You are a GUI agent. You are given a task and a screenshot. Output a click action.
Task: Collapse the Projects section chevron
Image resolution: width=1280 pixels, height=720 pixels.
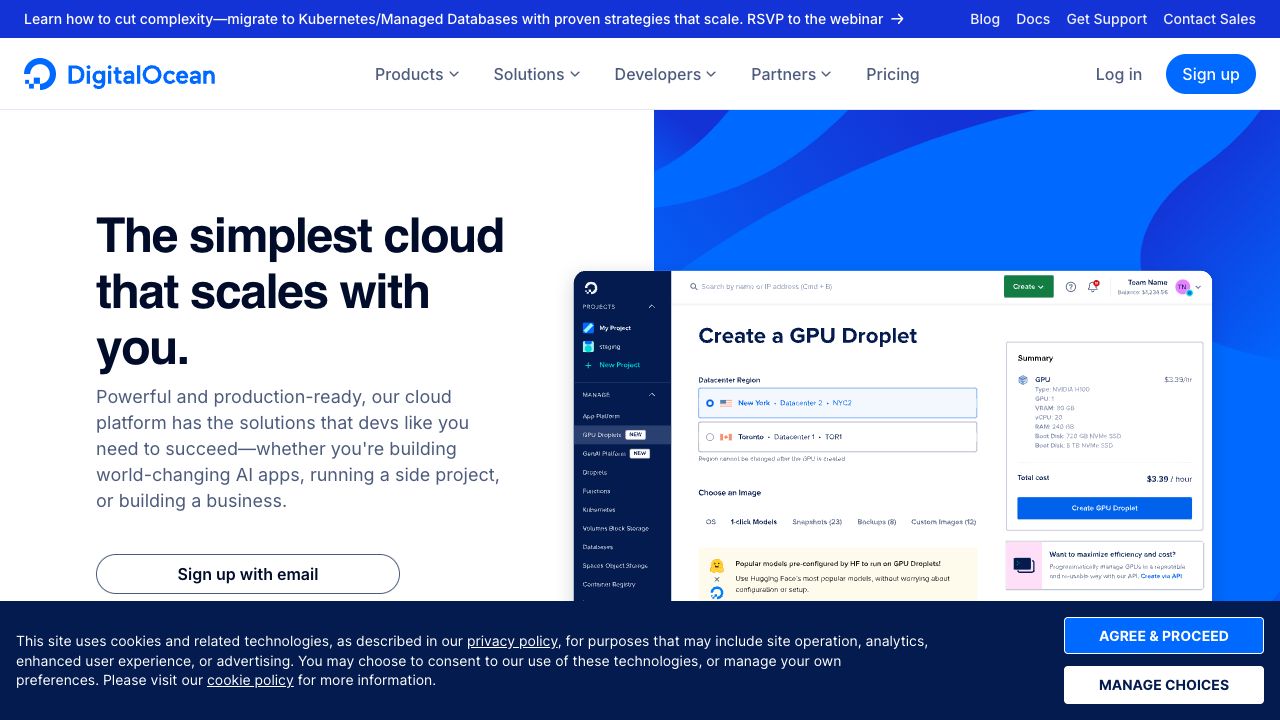652,307
